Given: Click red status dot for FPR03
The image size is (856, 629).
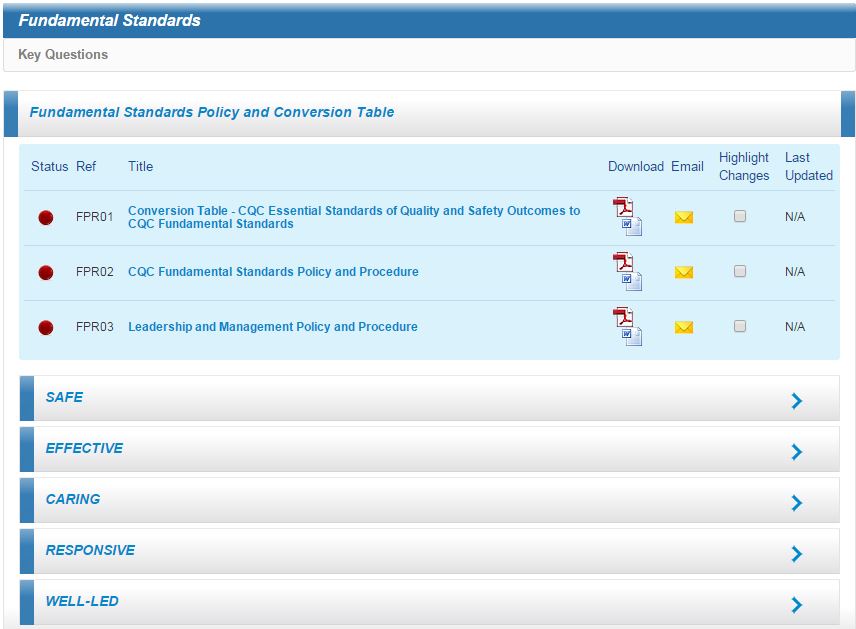Looking at the screenshot, I should pyautogui.click(x=46, y=328).
